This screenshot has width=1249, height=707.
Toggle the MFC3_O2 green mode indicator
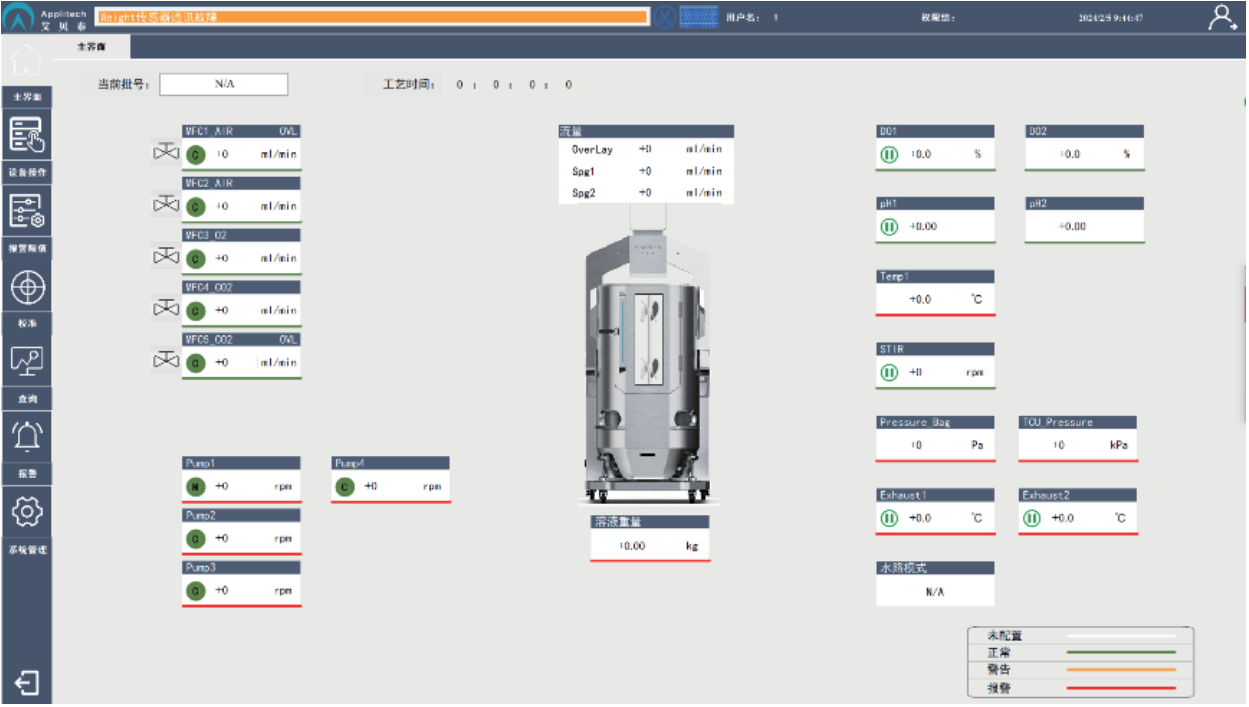click(196, 258)
